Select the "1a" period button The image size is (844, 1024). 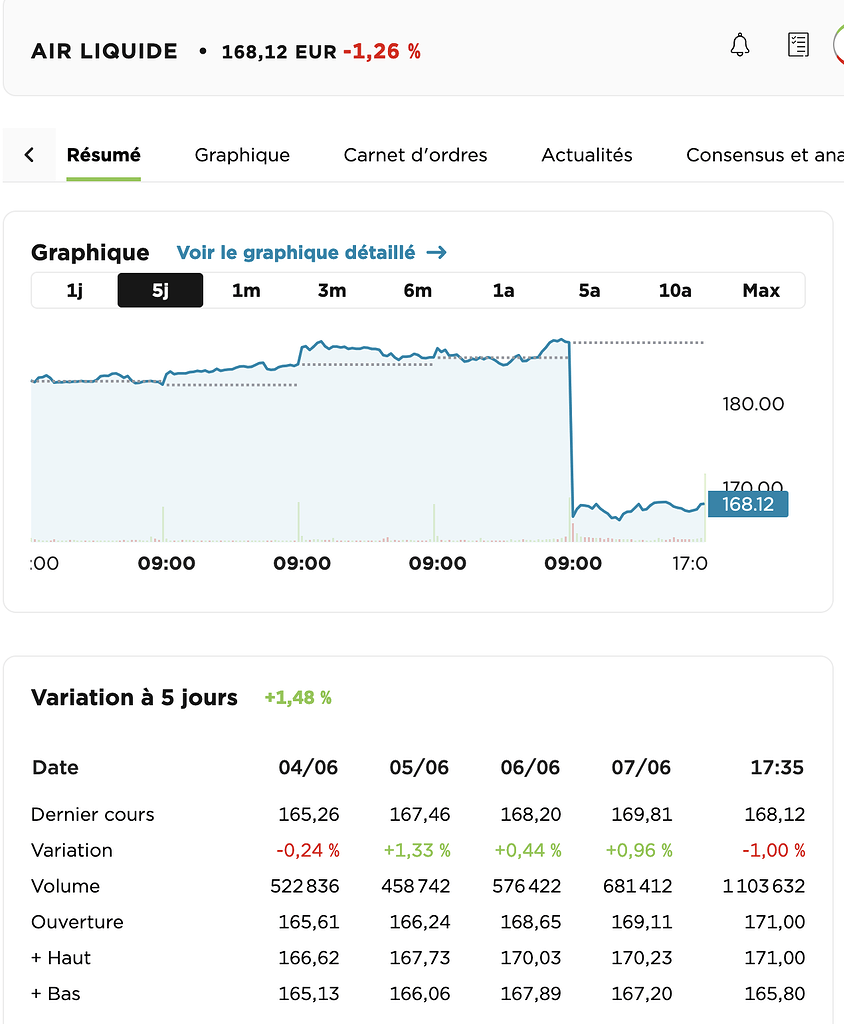tap(503, 290)
